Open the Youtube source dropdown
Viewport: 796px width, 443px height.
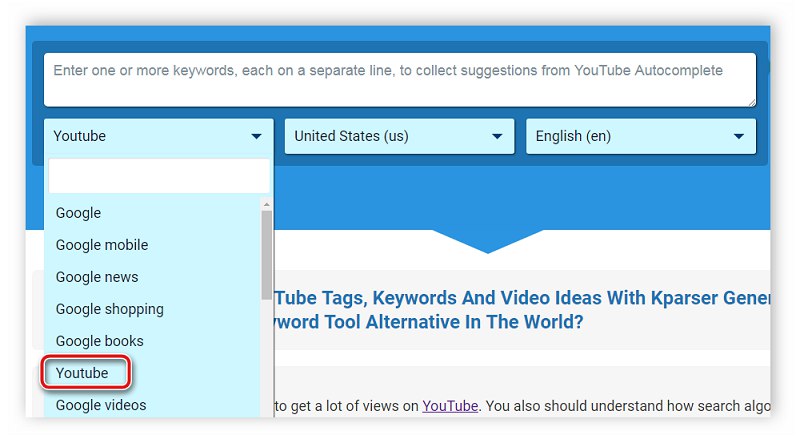pos(158,136)
